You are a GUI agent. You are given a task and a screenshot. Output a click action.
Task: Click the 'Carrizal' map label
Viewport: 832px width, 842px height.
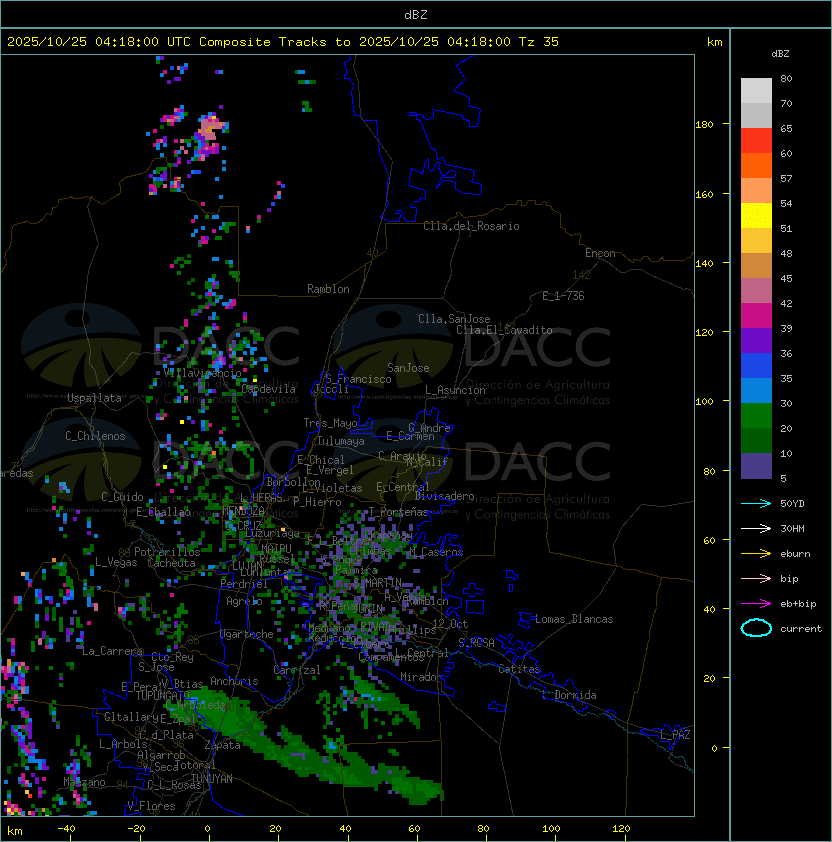pyautogui.click(x=297, y=670)
